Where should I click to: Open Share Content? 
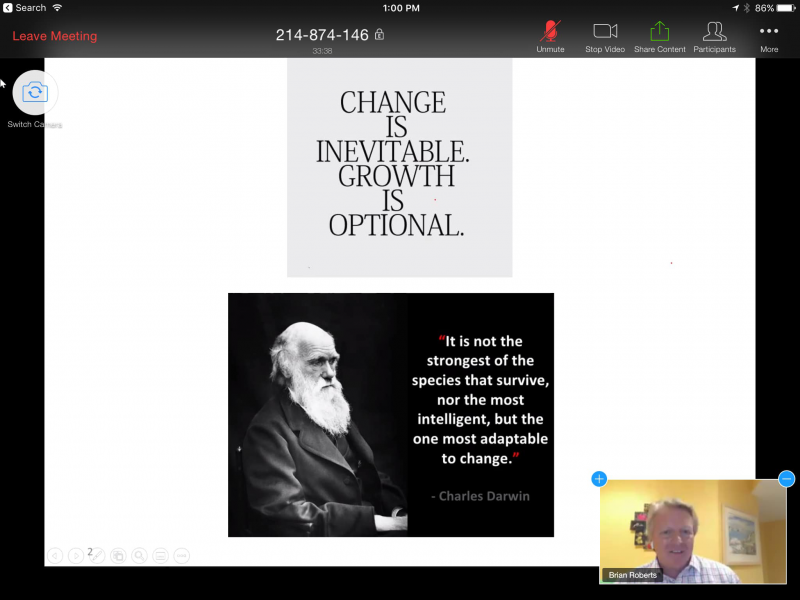click(660, 37)
